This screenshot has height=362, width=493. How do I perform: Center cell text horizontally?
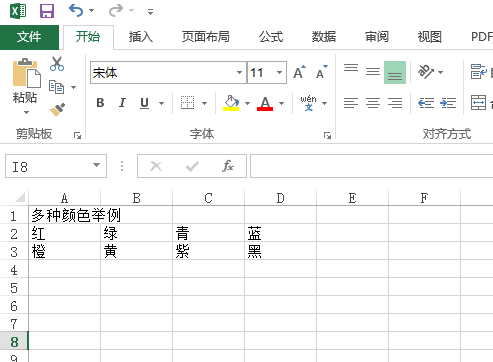coord(373,103)
